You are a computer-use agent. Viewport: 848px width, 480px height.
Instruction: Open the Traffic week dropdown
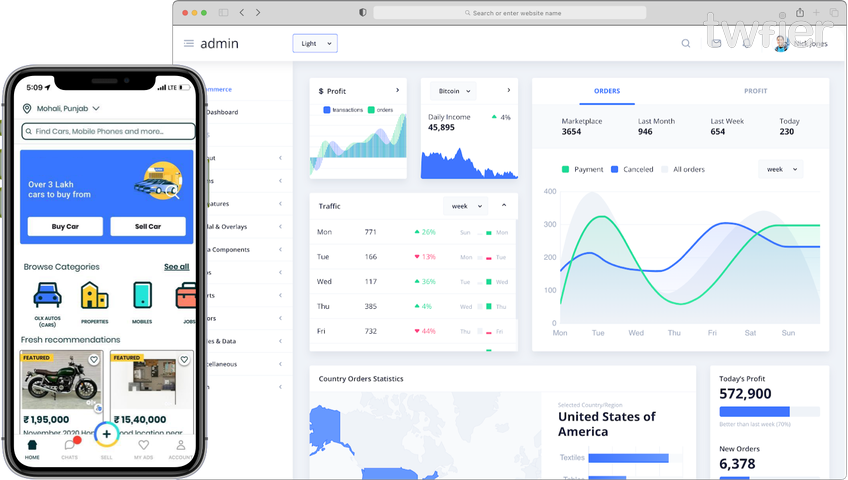click(465, 206)
